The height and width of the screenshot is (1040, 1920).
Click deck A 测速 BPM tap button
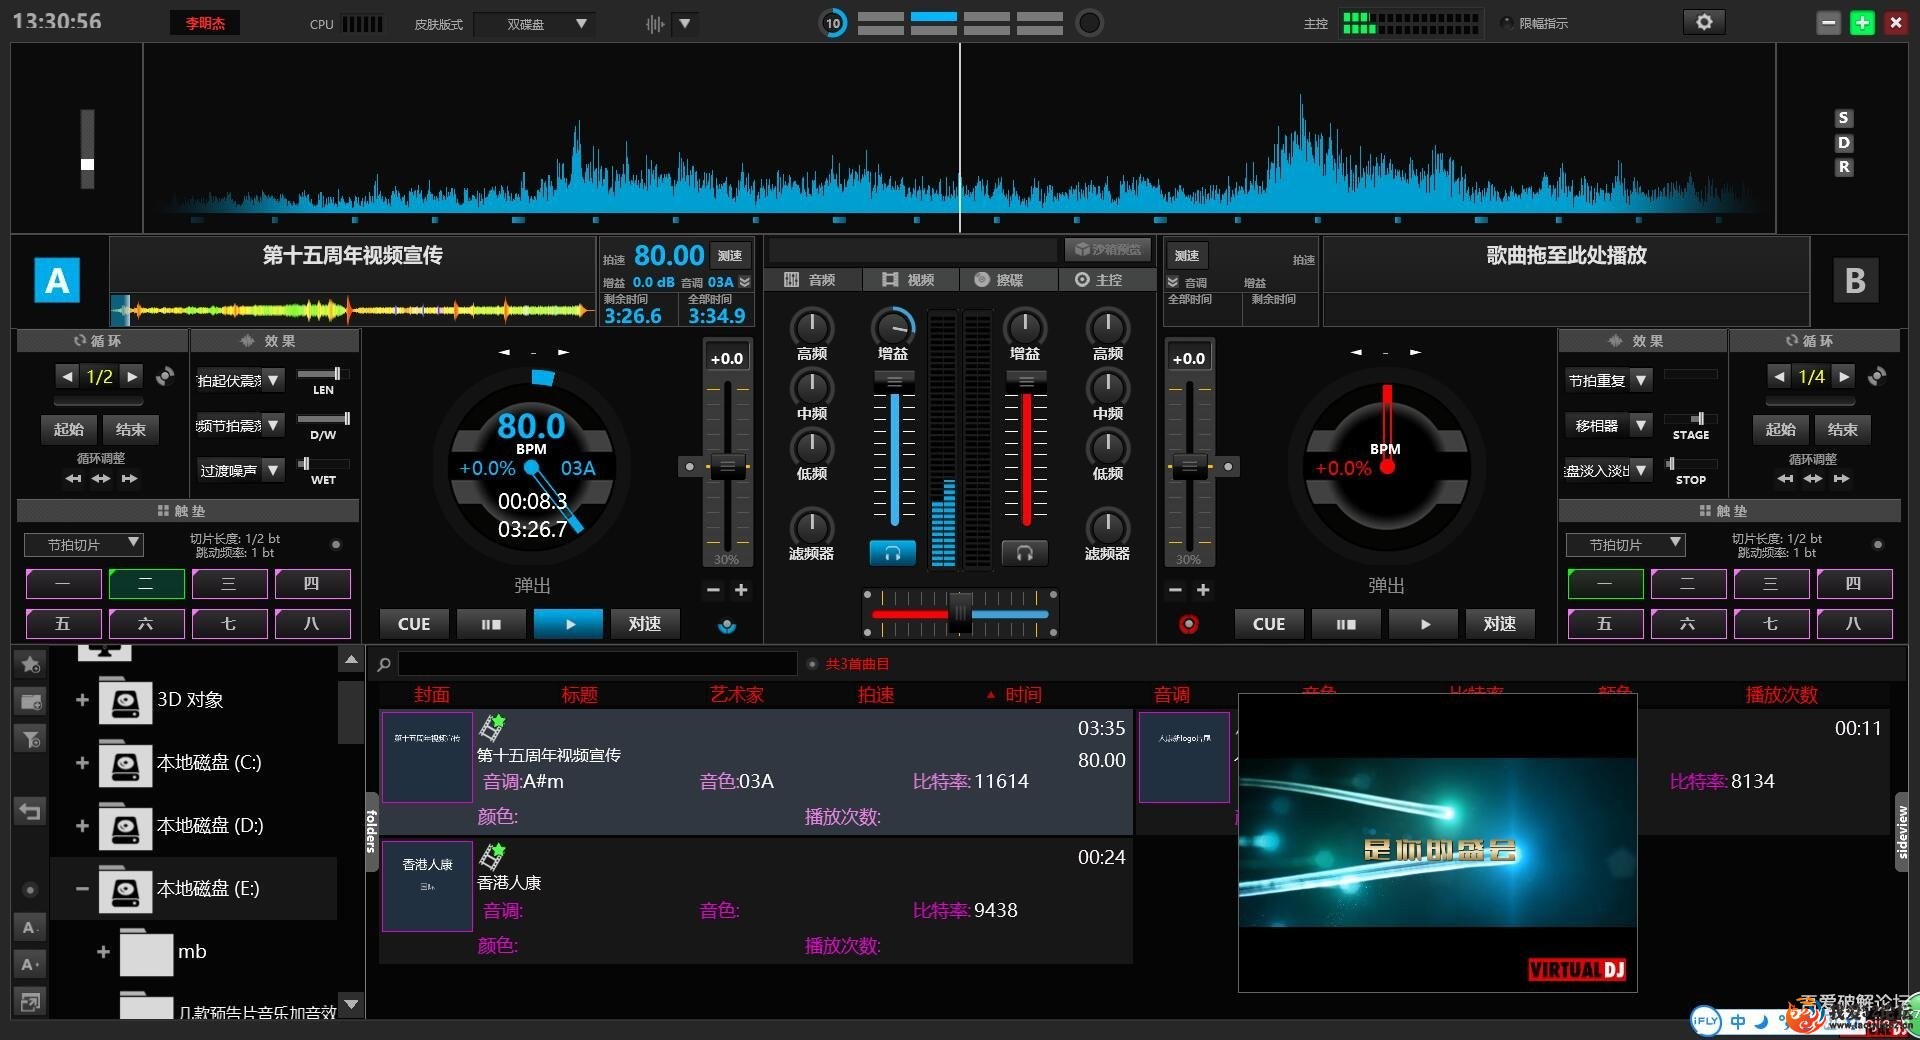tap(730, 256)
